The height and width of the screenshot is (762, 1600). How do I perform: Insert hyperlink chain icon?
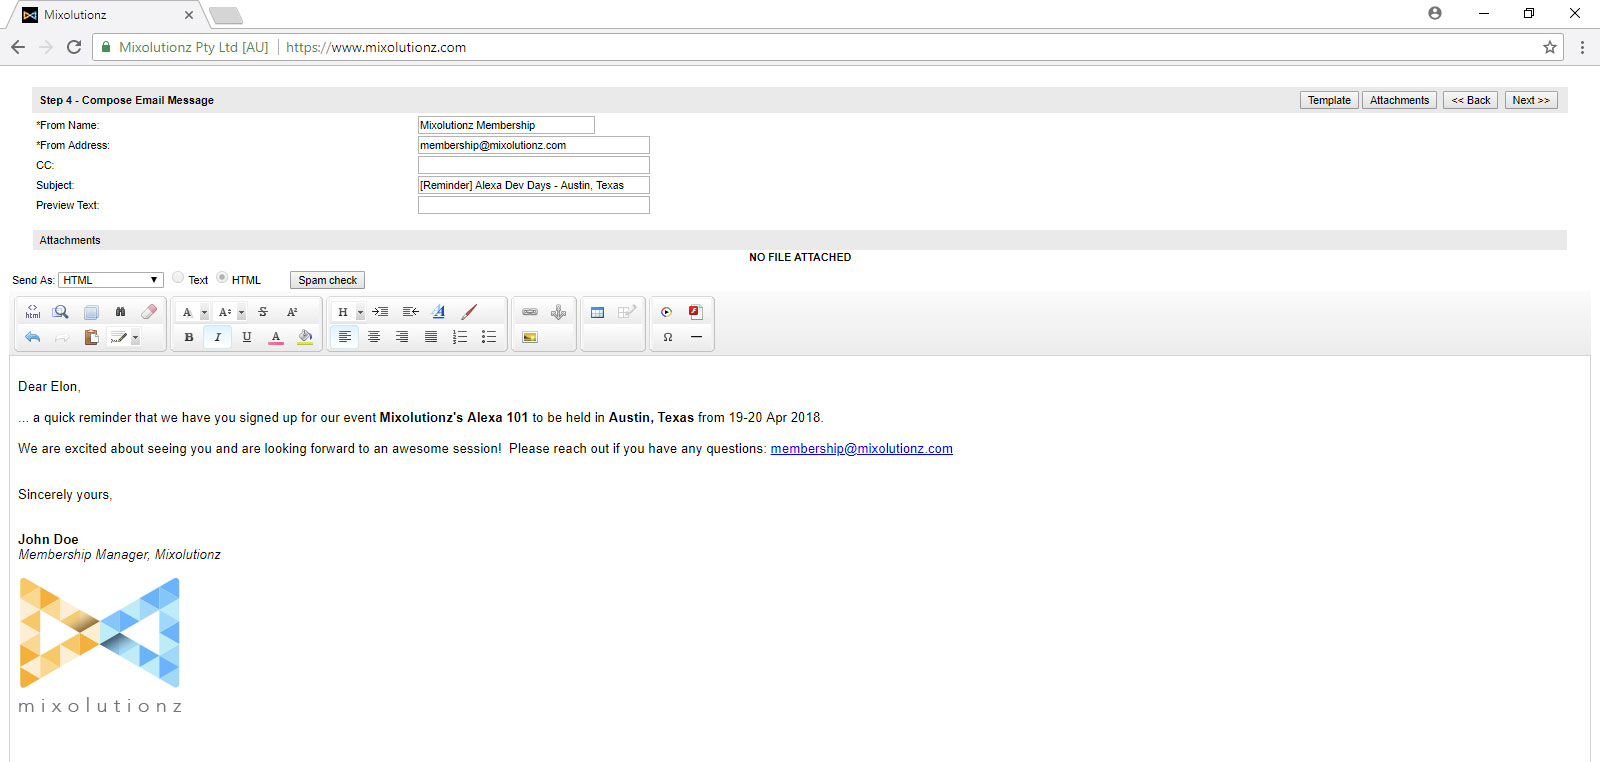coord(530,312)
